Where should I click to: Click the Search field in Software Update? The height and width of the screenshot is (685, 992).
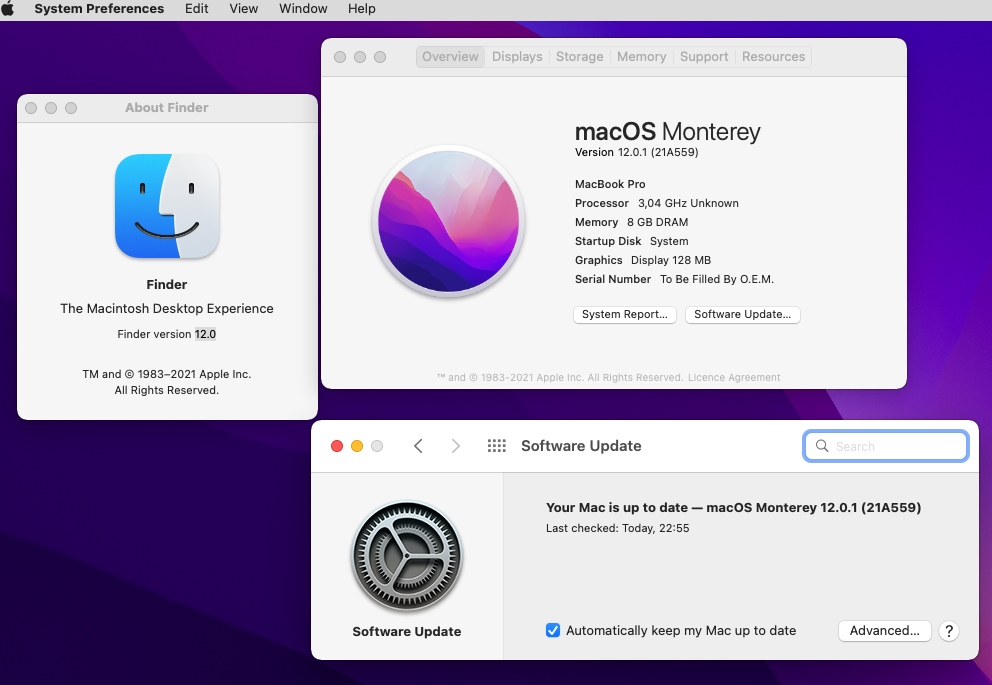[x=886, y=447]
